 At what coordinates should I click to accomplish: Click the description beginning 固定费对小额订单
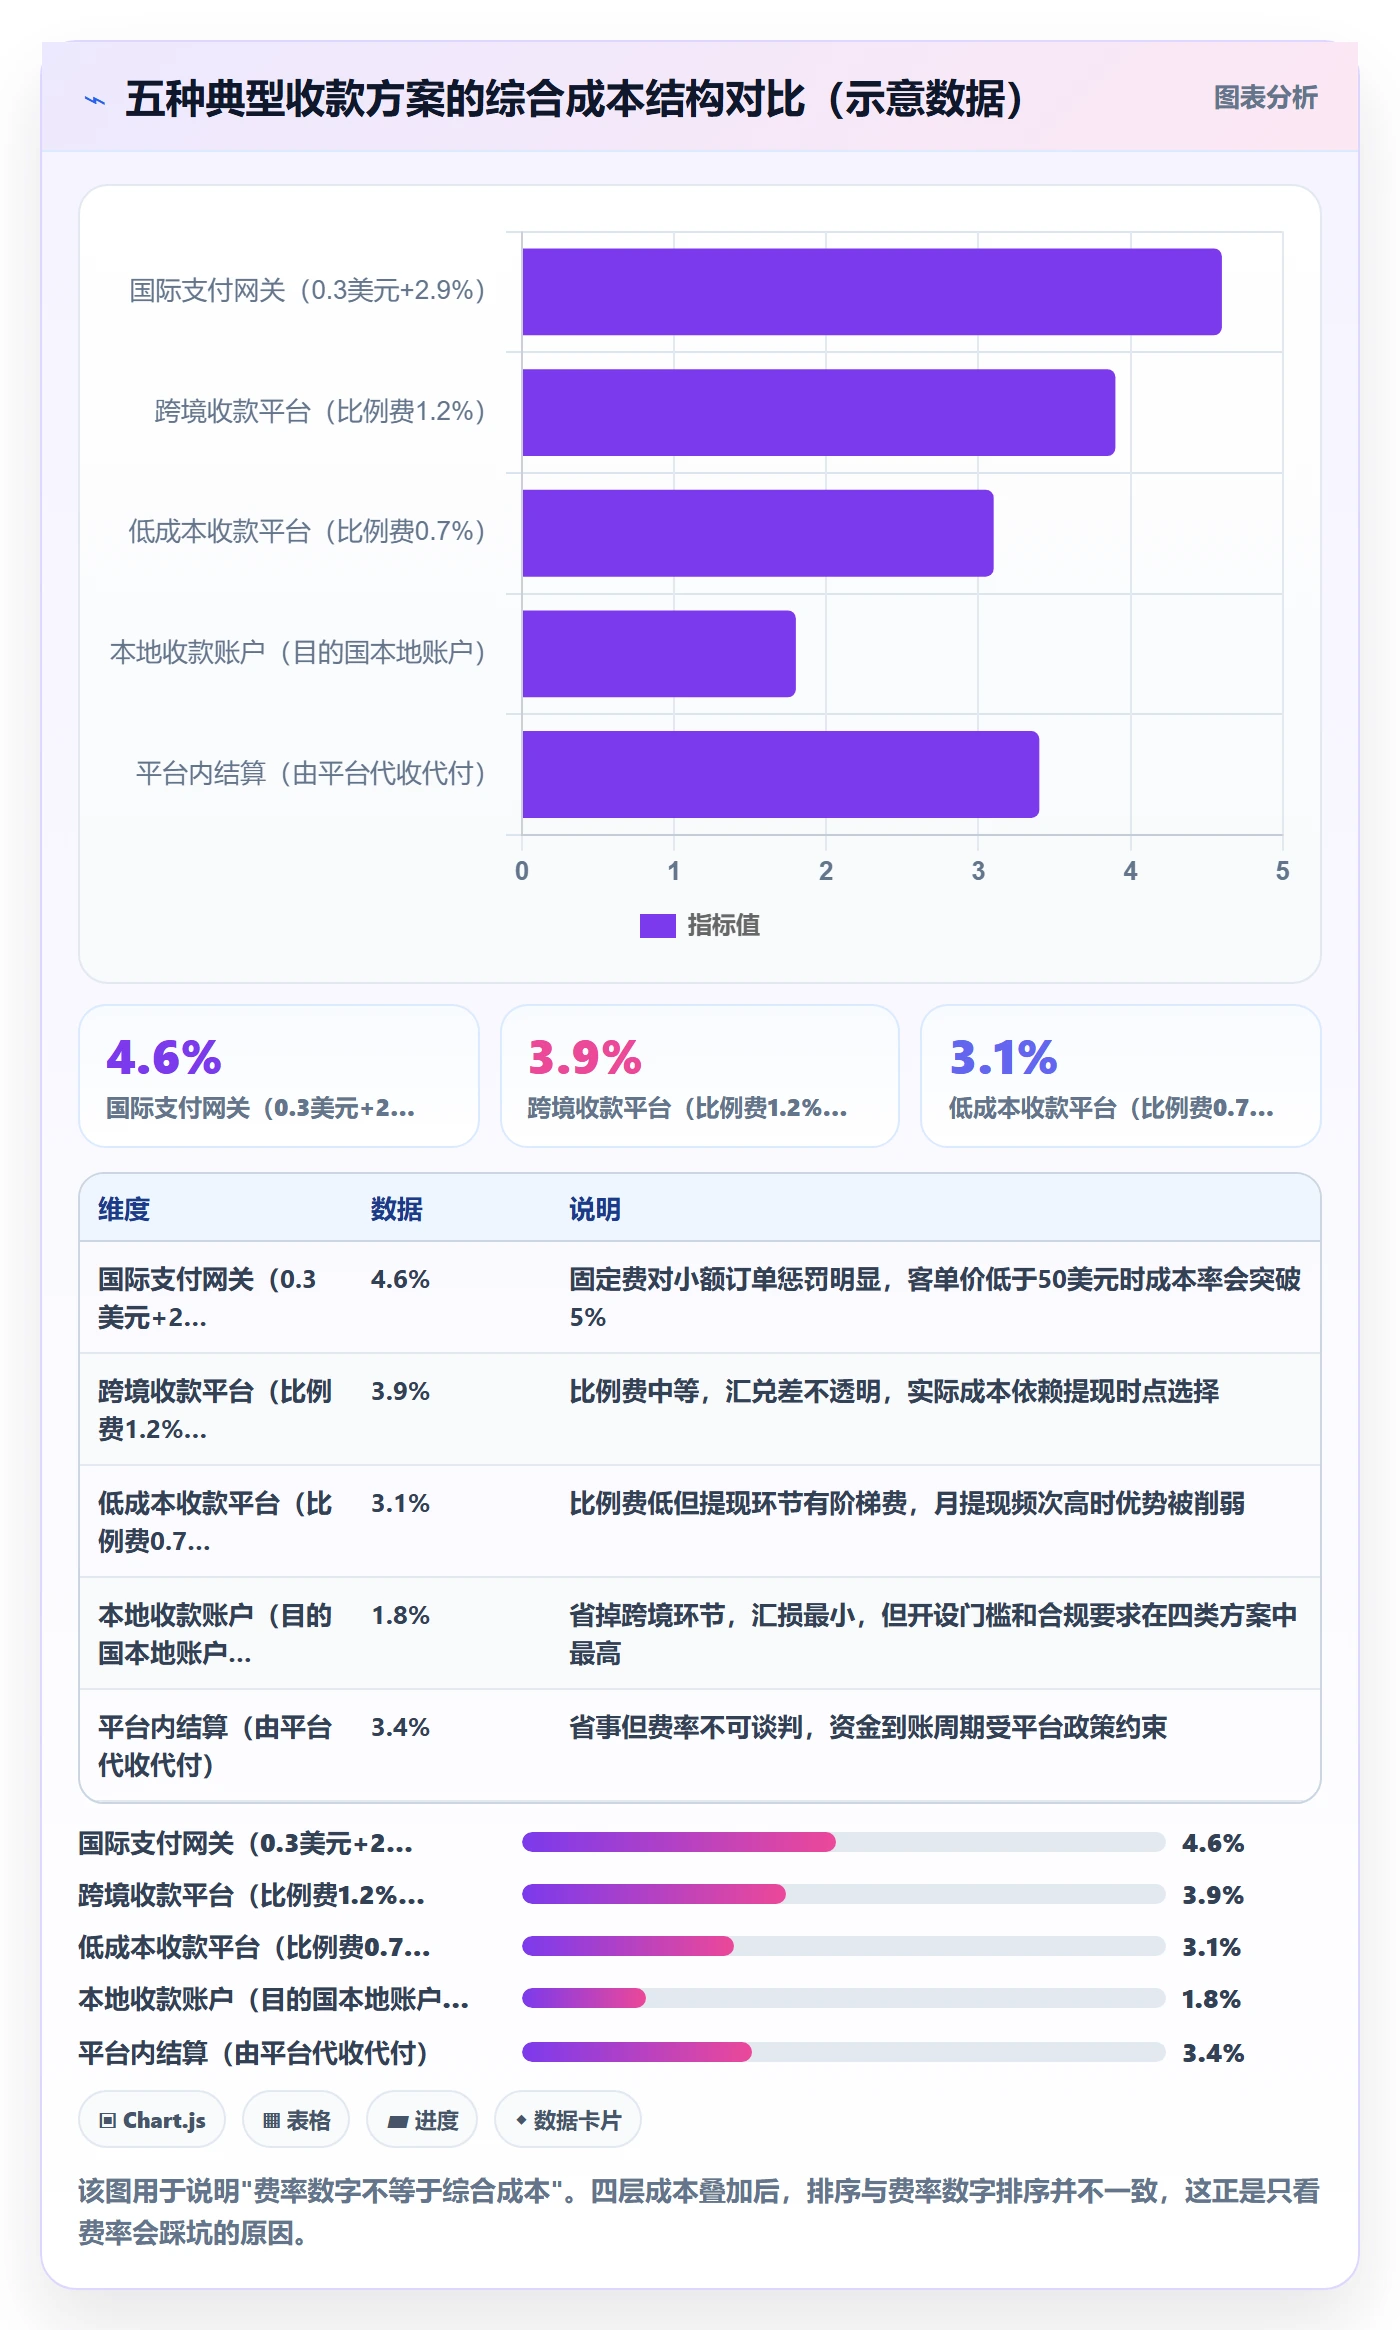[x=935, y=1298]
